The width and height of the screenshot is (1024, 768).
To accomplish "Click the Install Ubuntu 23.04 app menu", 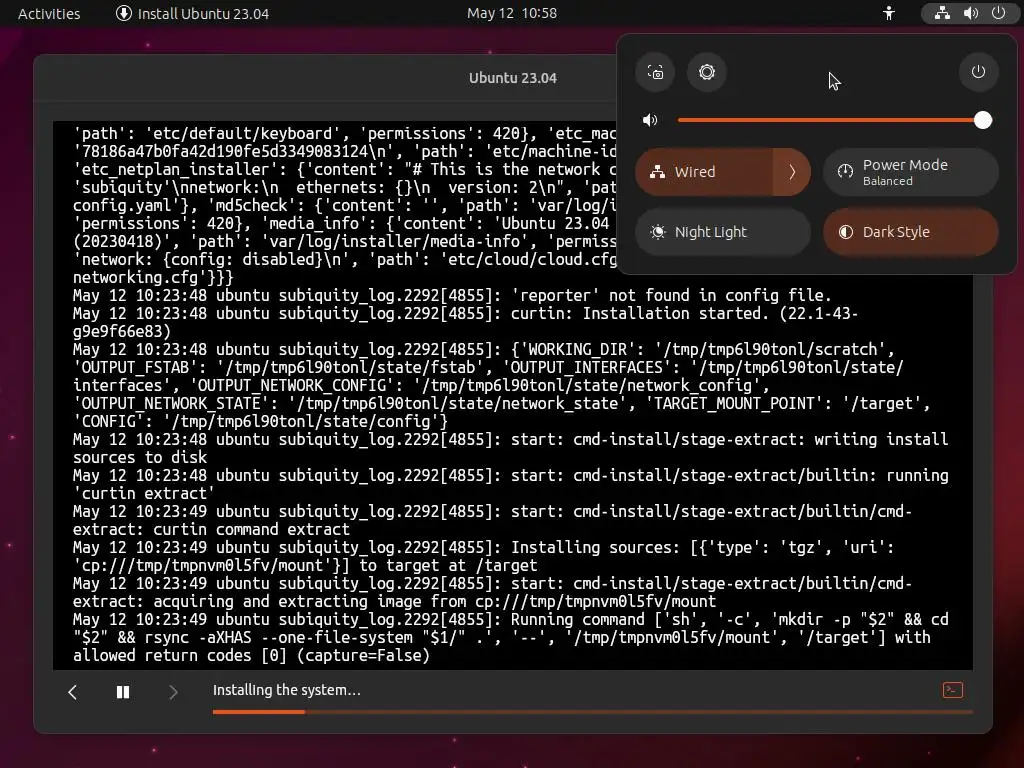I will pyautogui.click(x=193, y=13).
